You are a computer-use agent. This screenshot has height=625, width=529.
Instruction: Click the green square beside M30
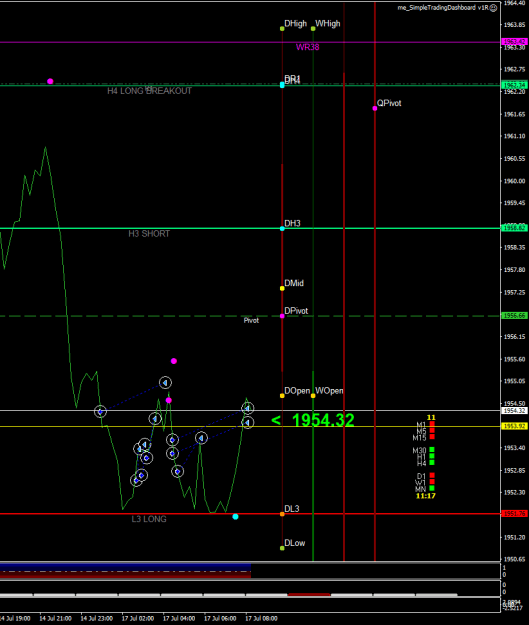click(x=432, y=450)
